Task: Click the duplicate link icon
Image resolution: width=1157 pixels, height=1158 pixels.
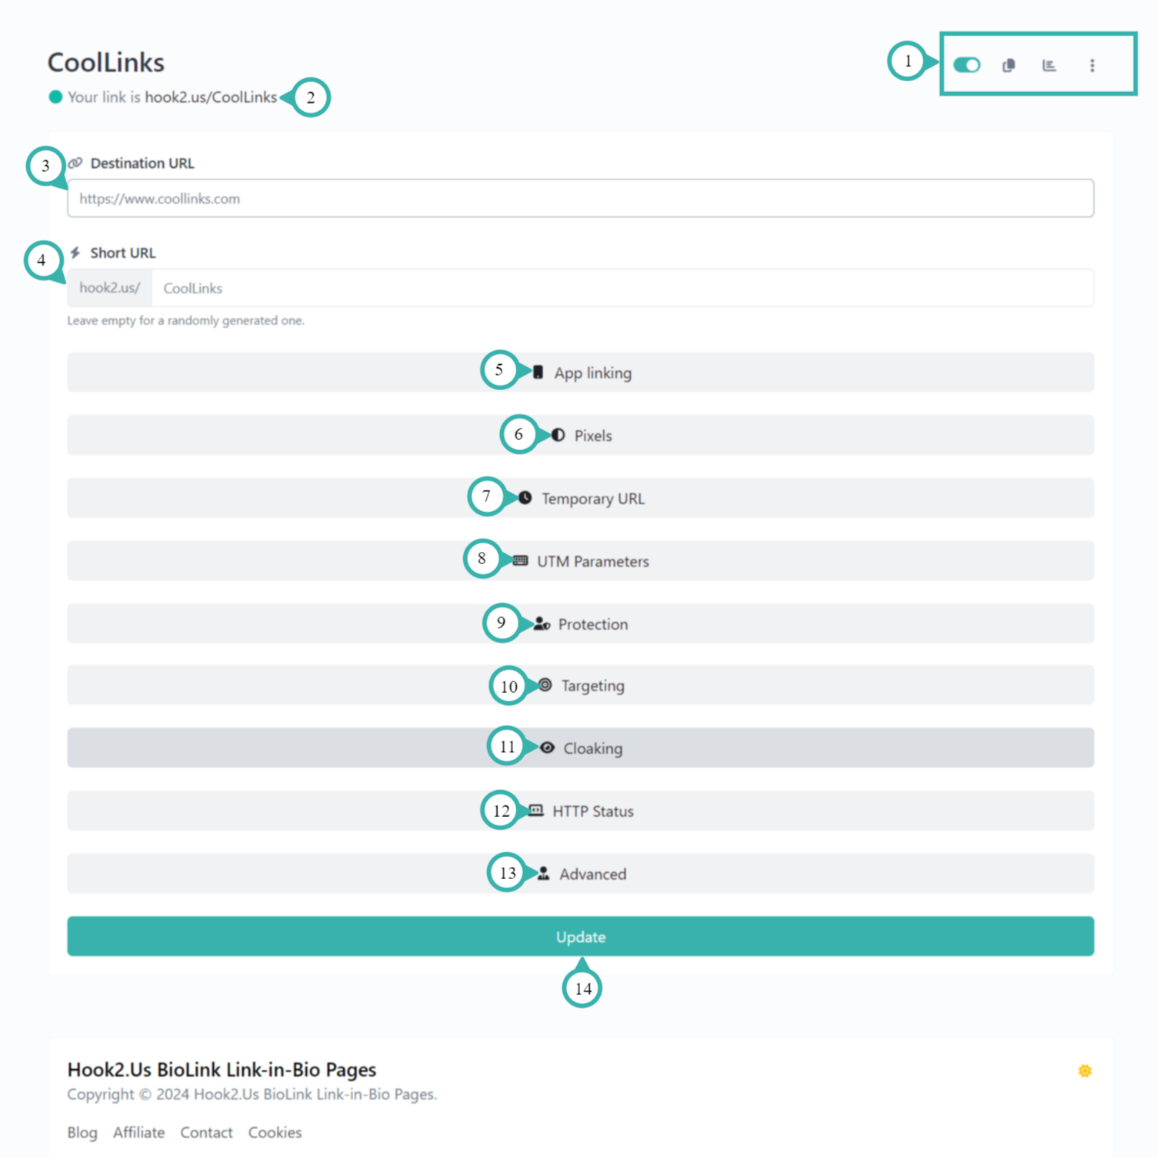Action: pyautogui.click(x=1008, y=65)
